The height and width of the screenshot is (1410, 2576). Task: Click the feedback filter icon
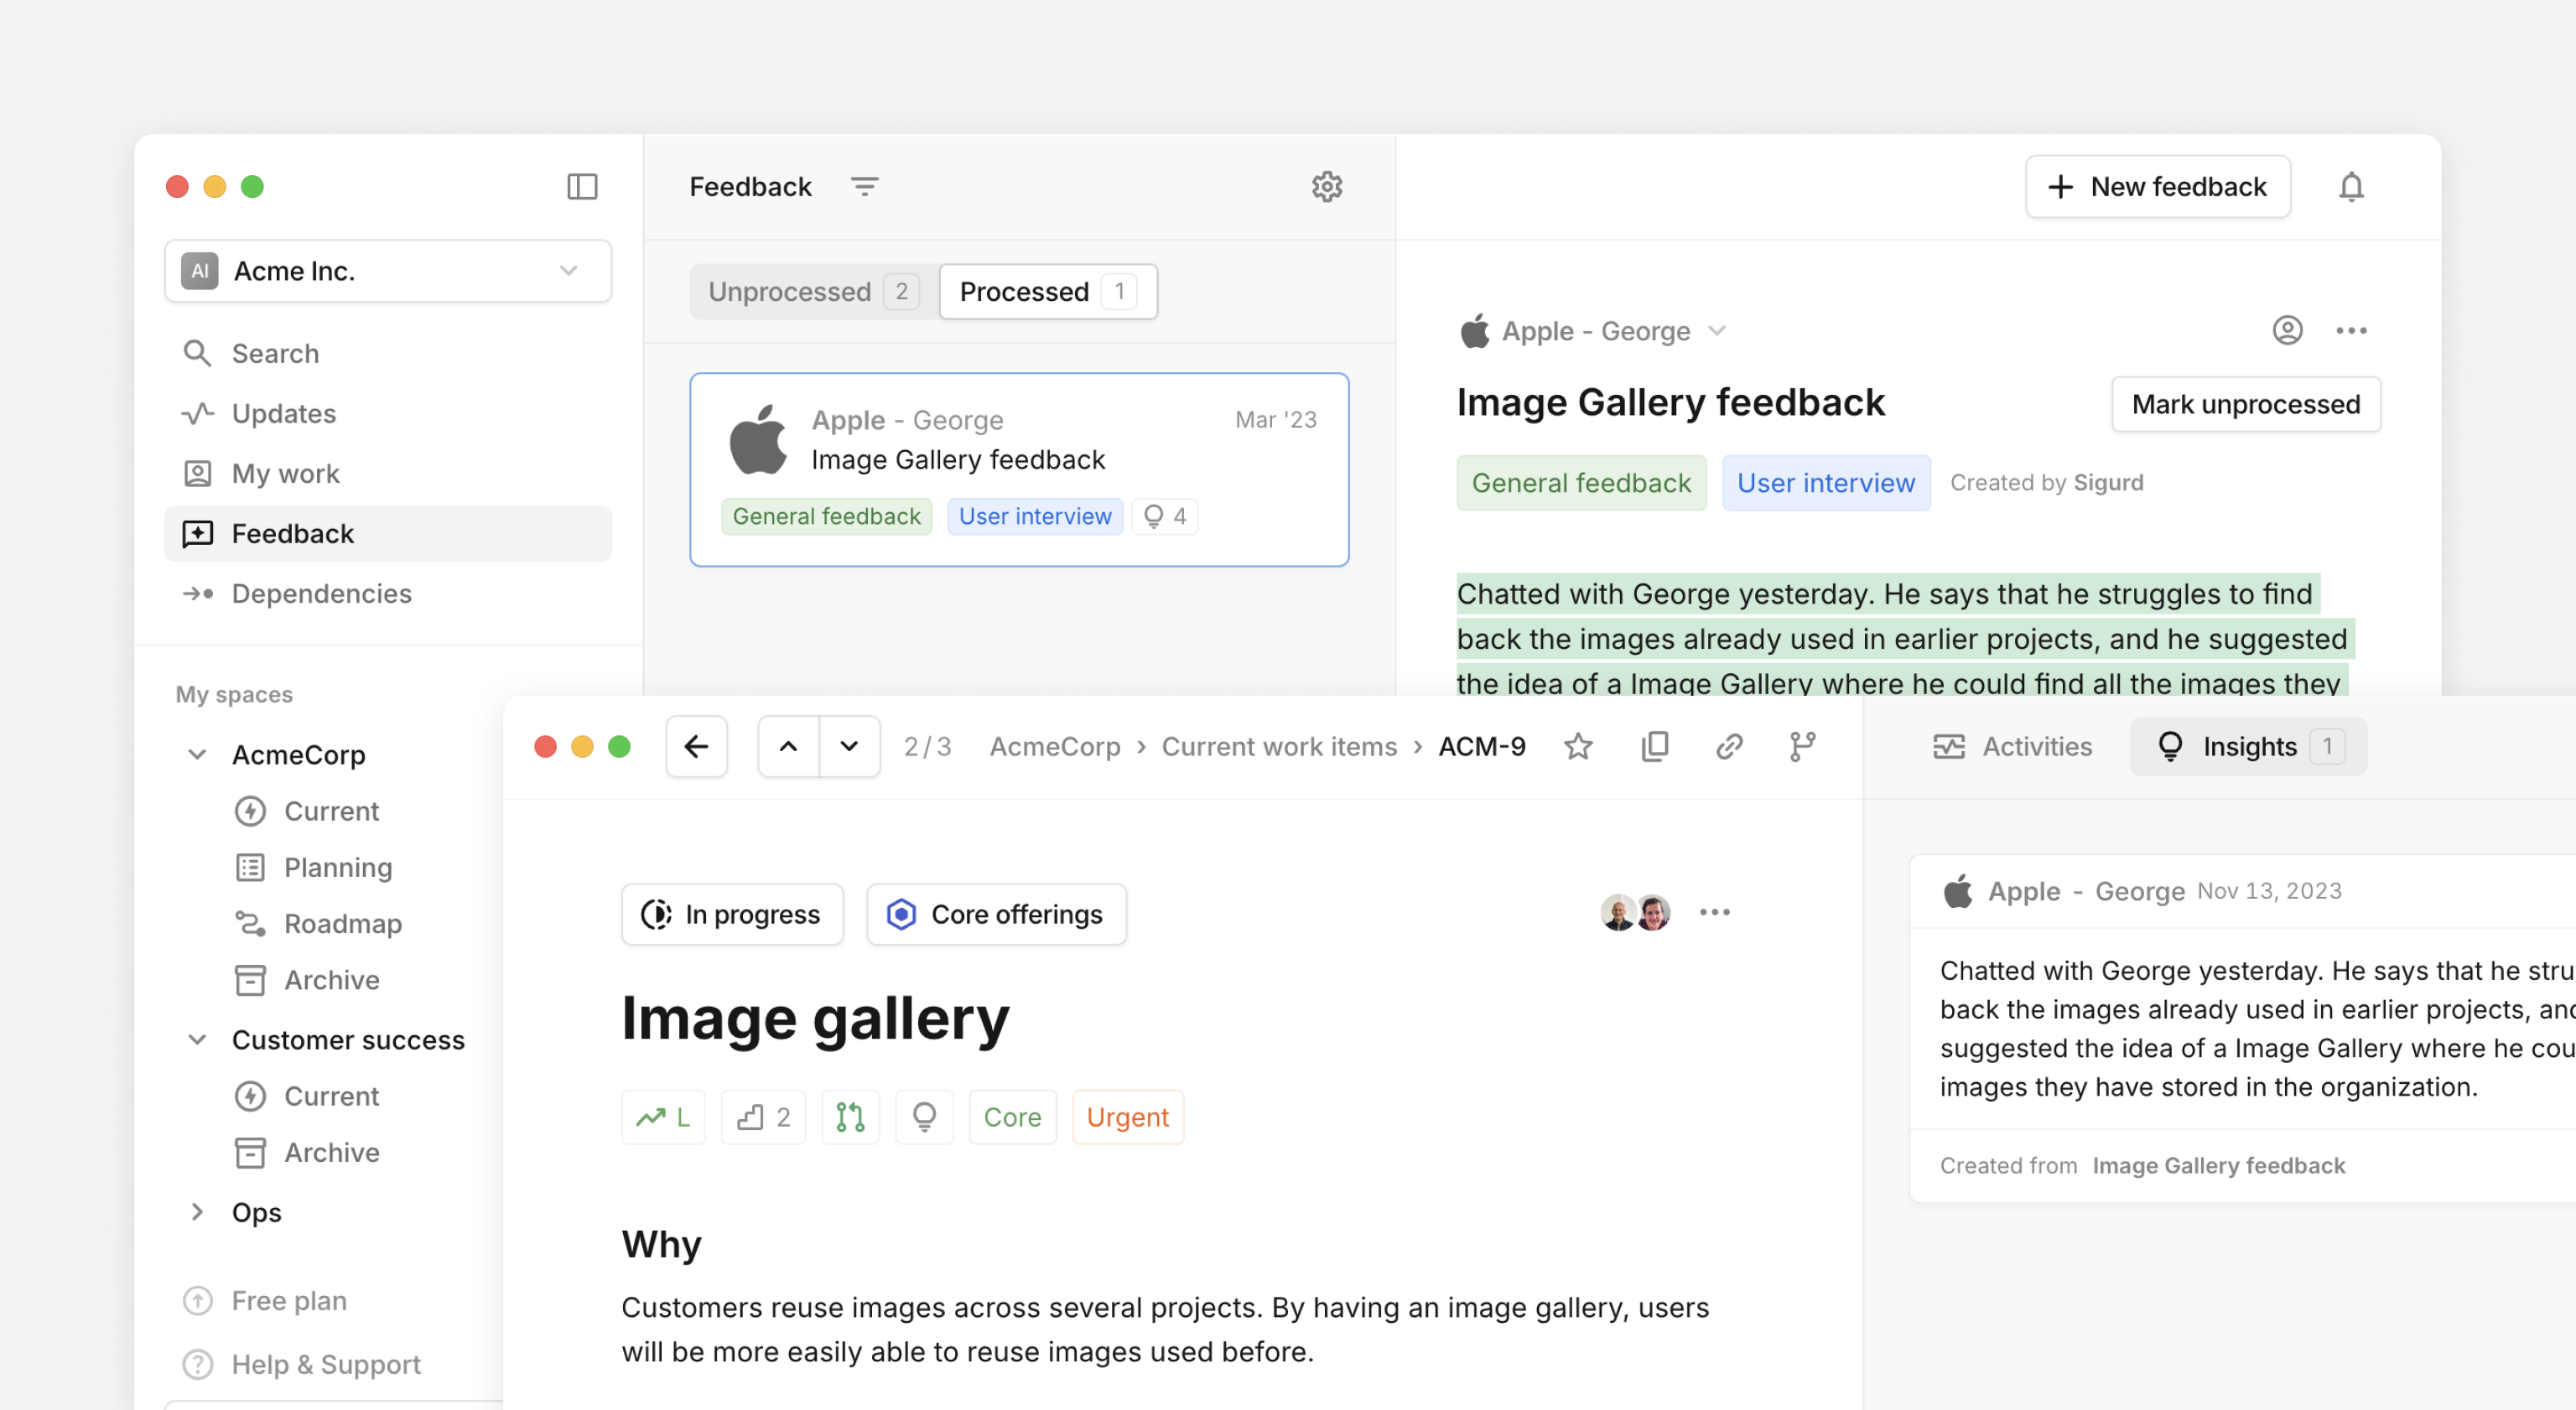click(864, 187)
